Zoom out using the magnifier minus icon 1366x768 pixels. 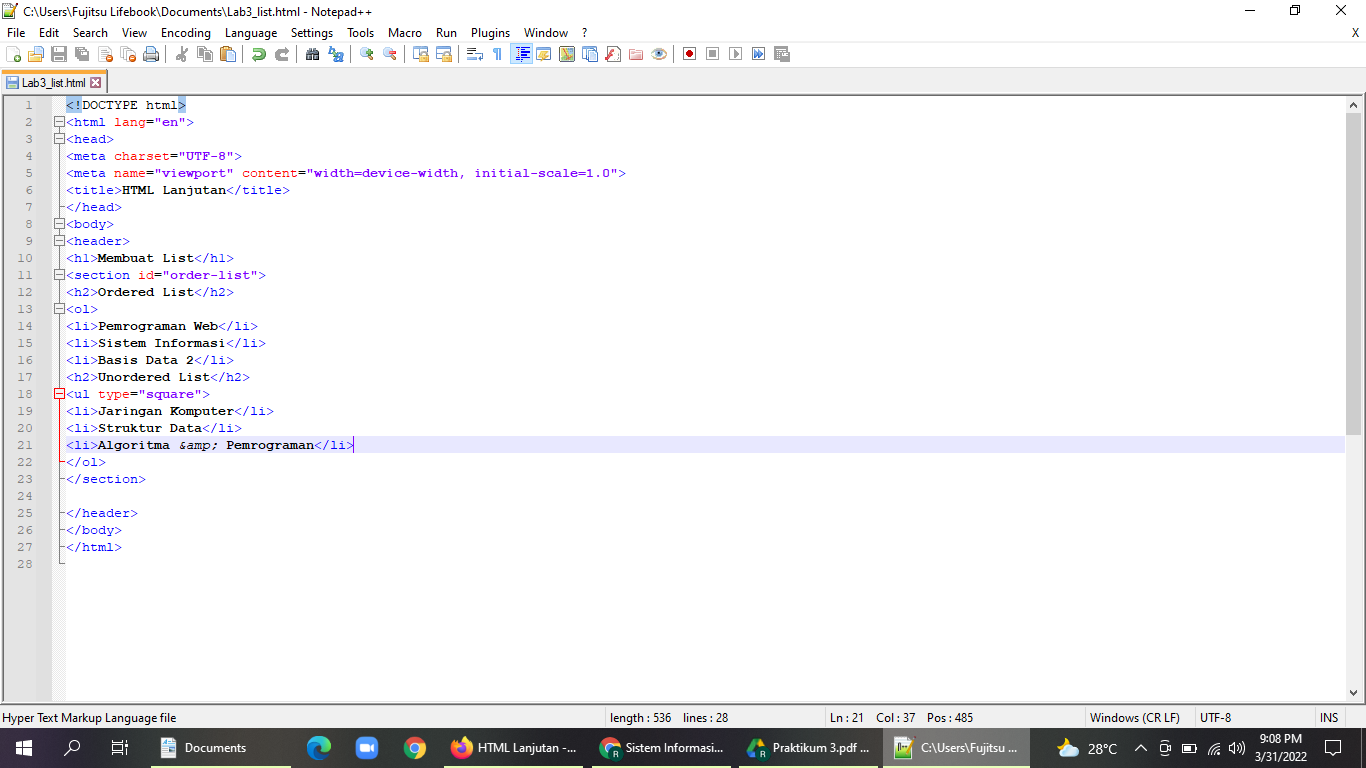coord(390,54)
